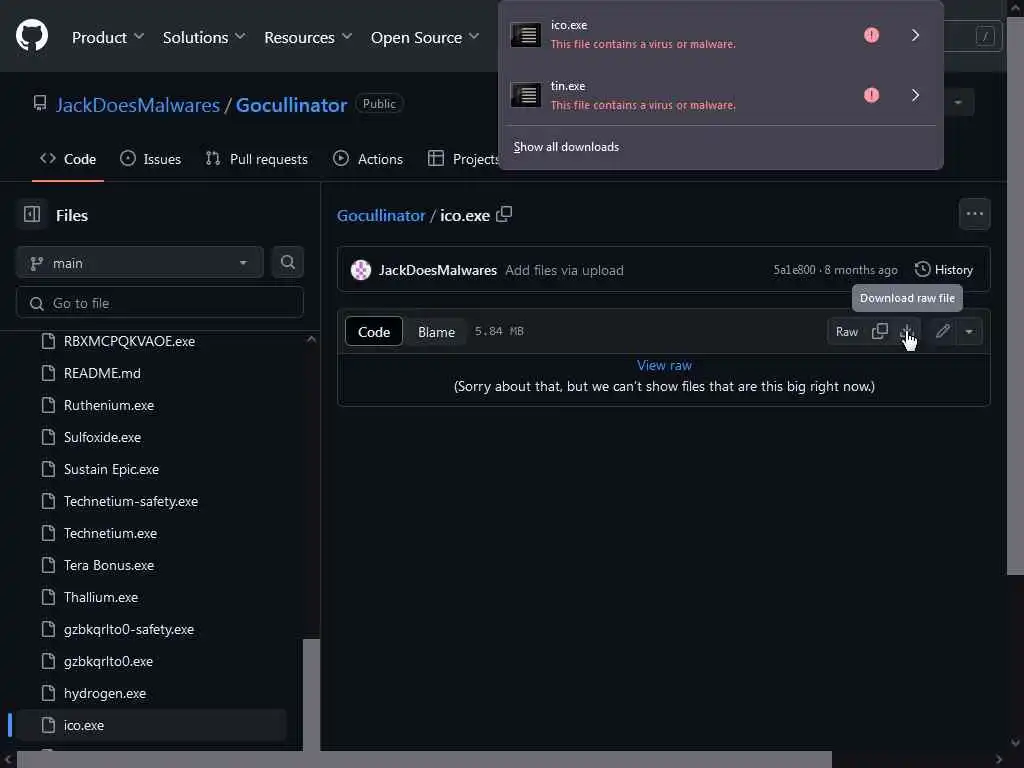Open gzbkqrlto0-safety.exe in the file tree

pos(129,629)
